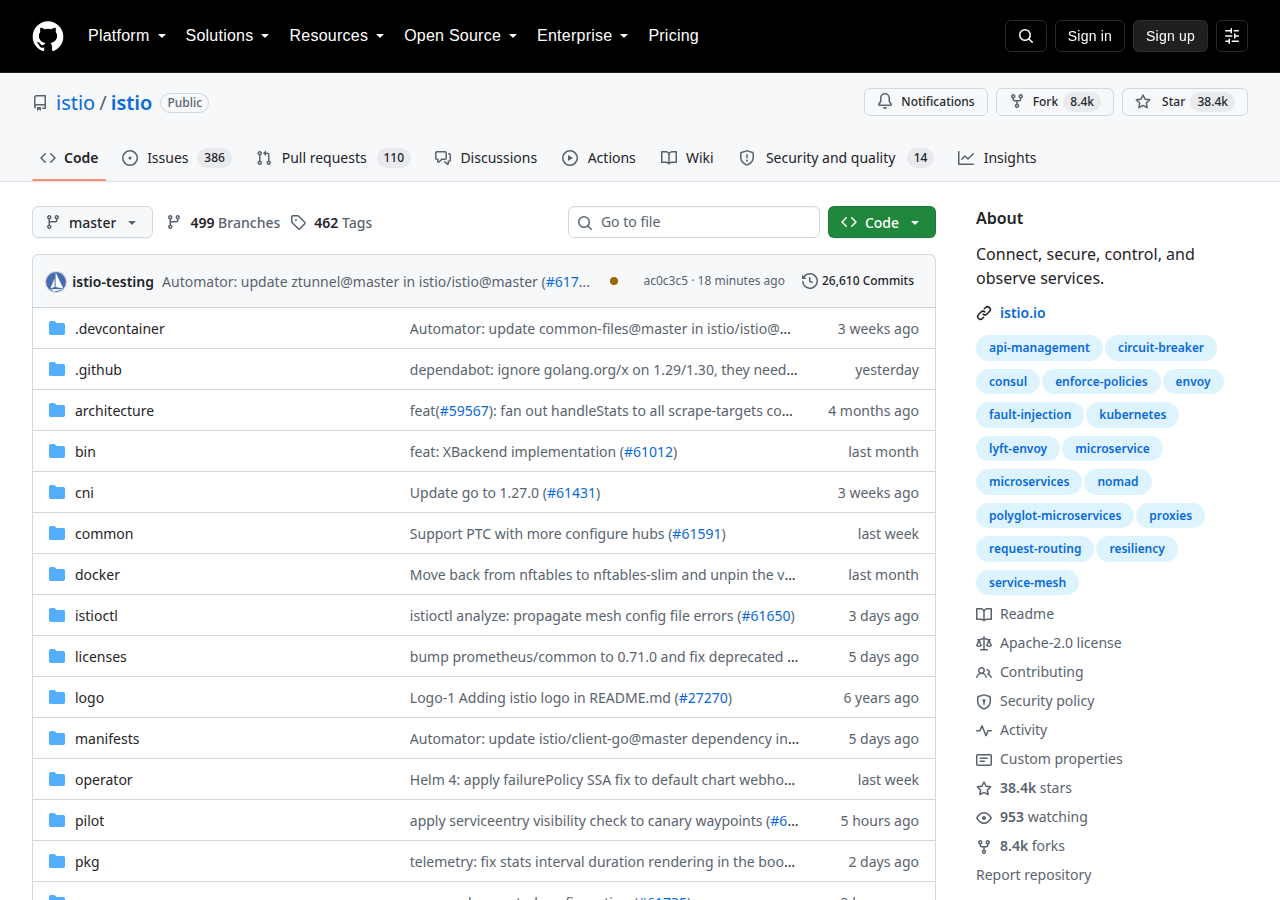This screenshot has width=1280, height=900.
Task: Fork the repository via Fork button
Action: (x=1055, y=102)
